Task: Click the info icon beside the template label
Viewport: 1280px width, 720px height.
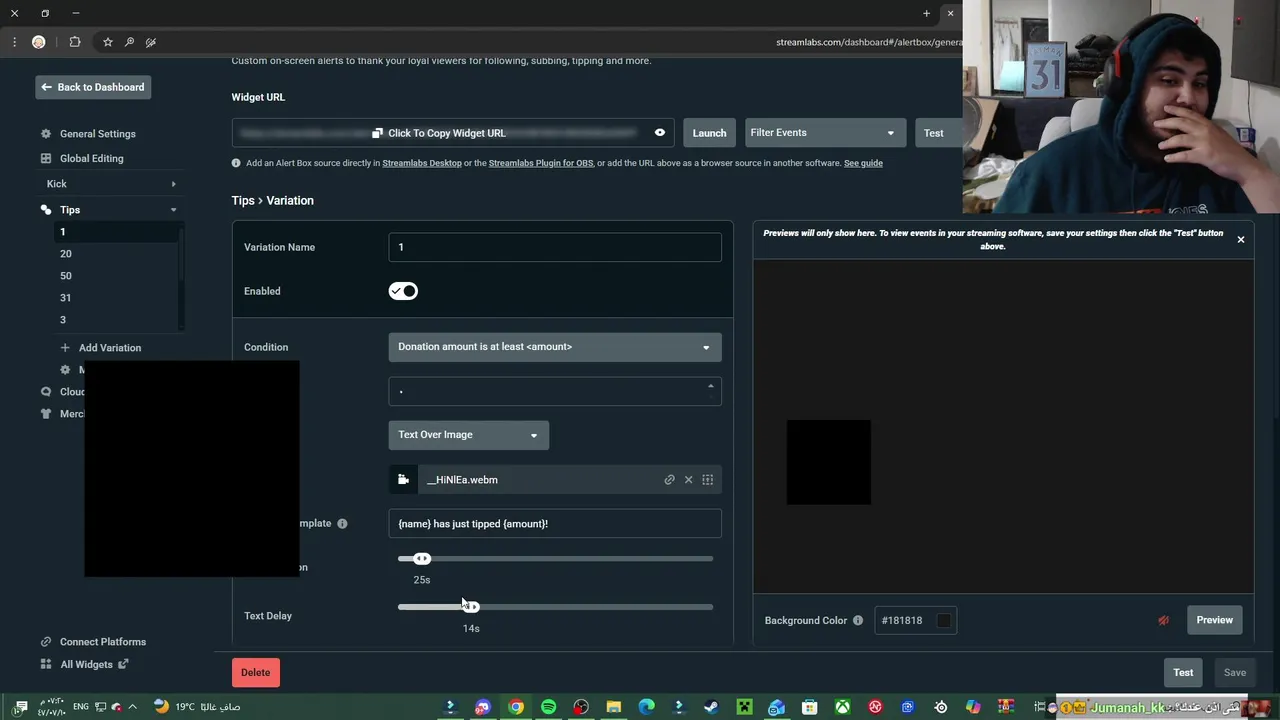Action: click(342, 524)
